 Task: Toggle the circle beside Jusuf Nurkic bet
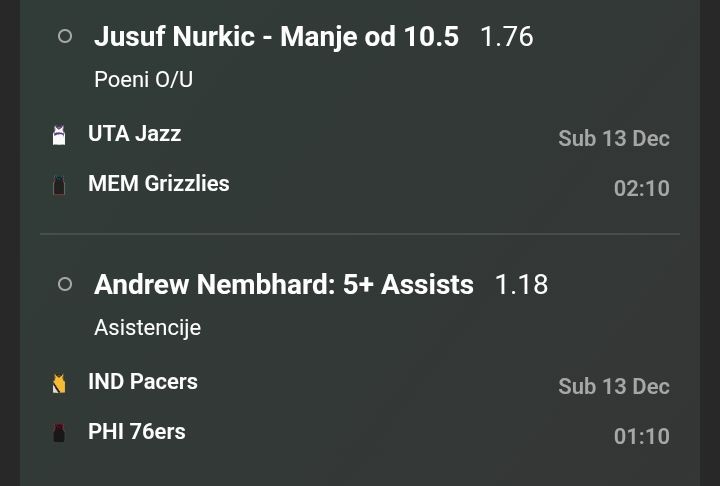tap(65, 36)
